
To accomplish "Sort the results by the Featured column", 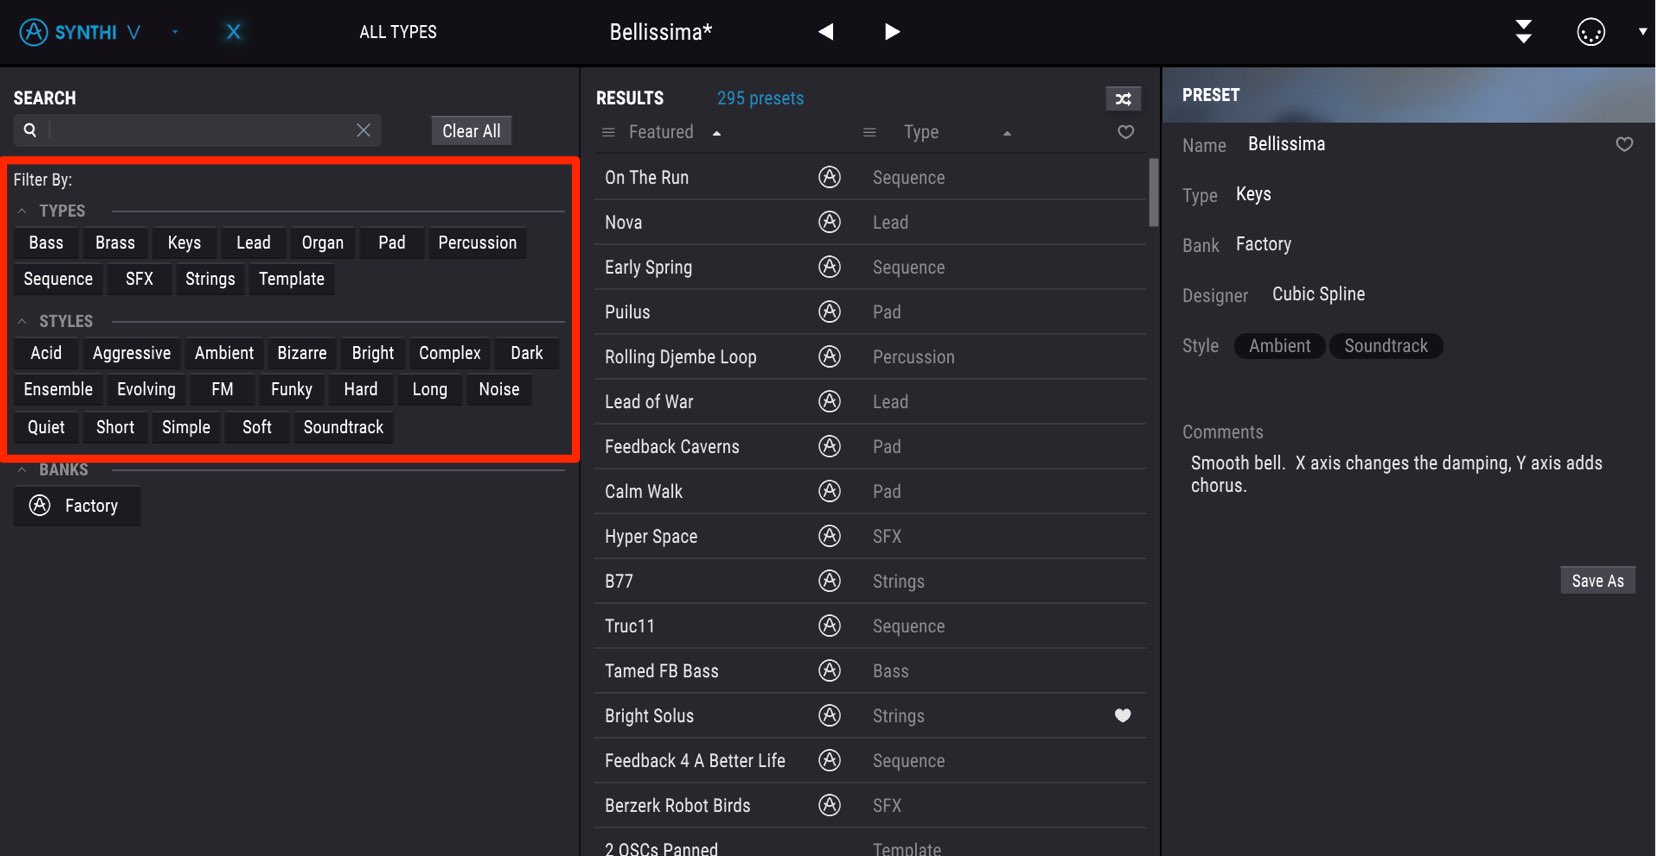I will click(x=661, y=132).
